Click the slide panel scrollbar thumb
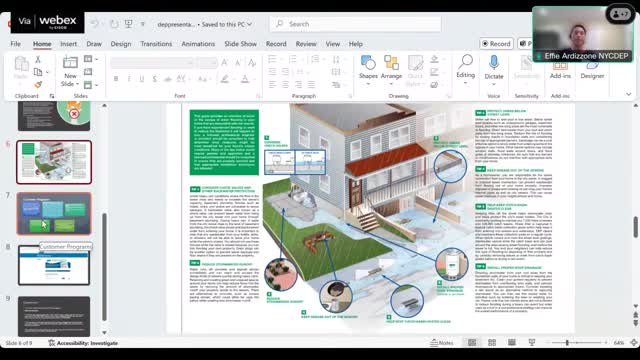Screen dimensions: 640x360 [104, 267]
